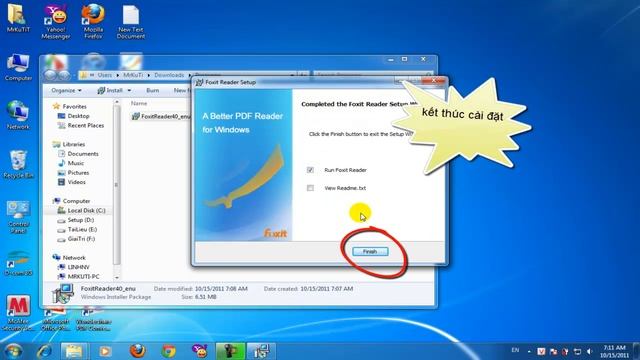Viewport: 640px width, 360px height.
Task: Open Windows Media Player from taskbar
Action: [105, 351]
